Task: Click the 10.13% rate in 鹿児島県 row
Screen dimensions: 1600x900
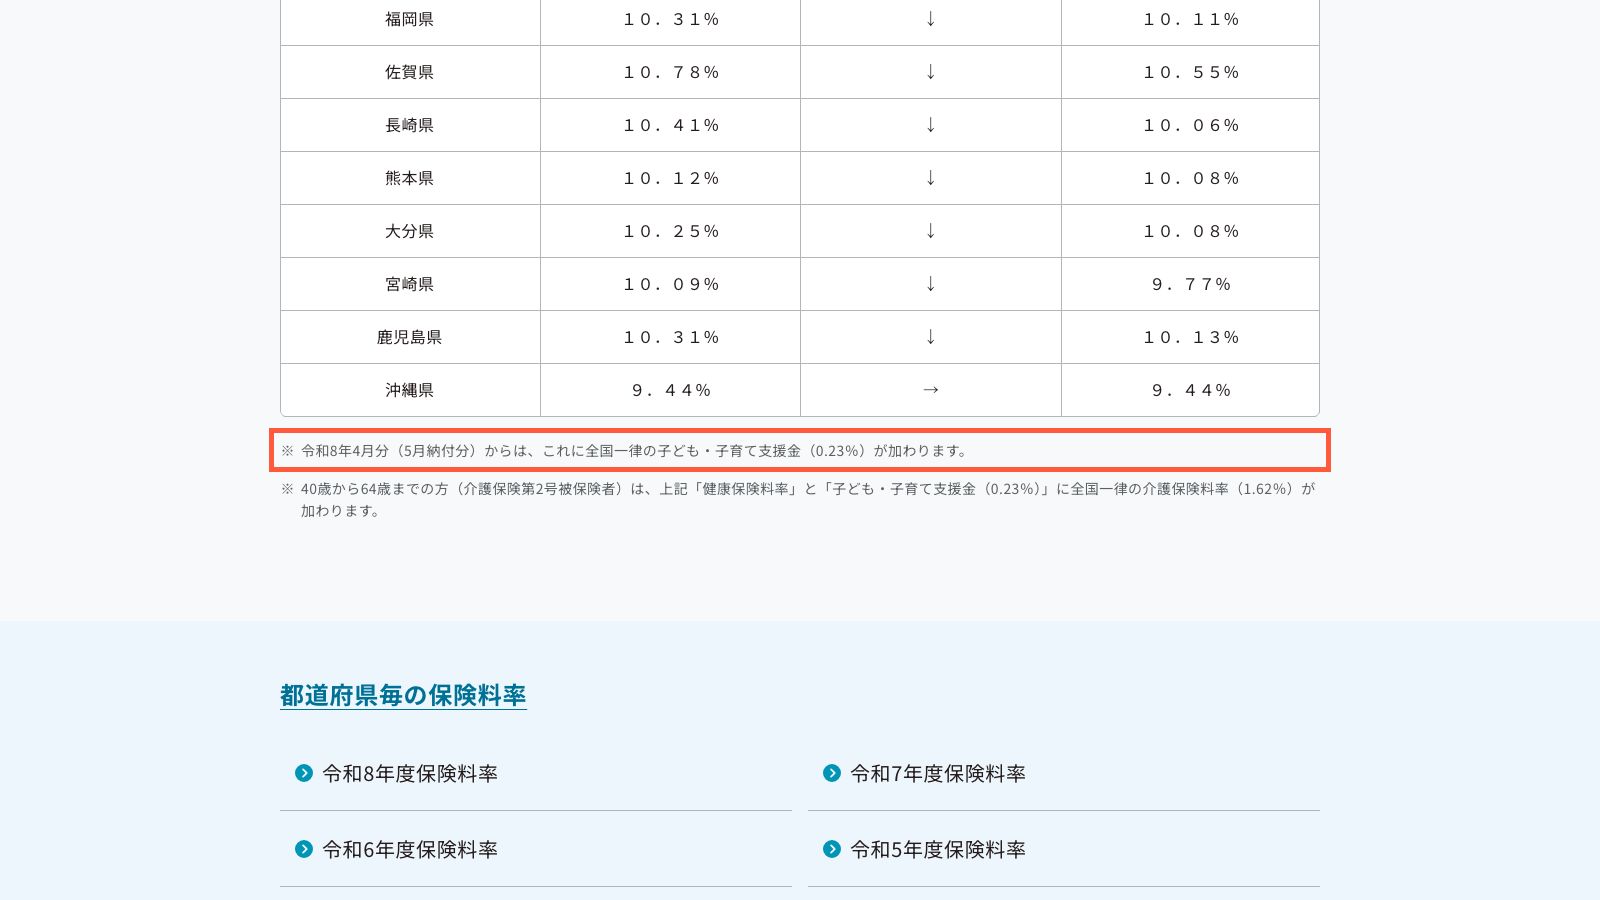Action: pos(1191,337)
